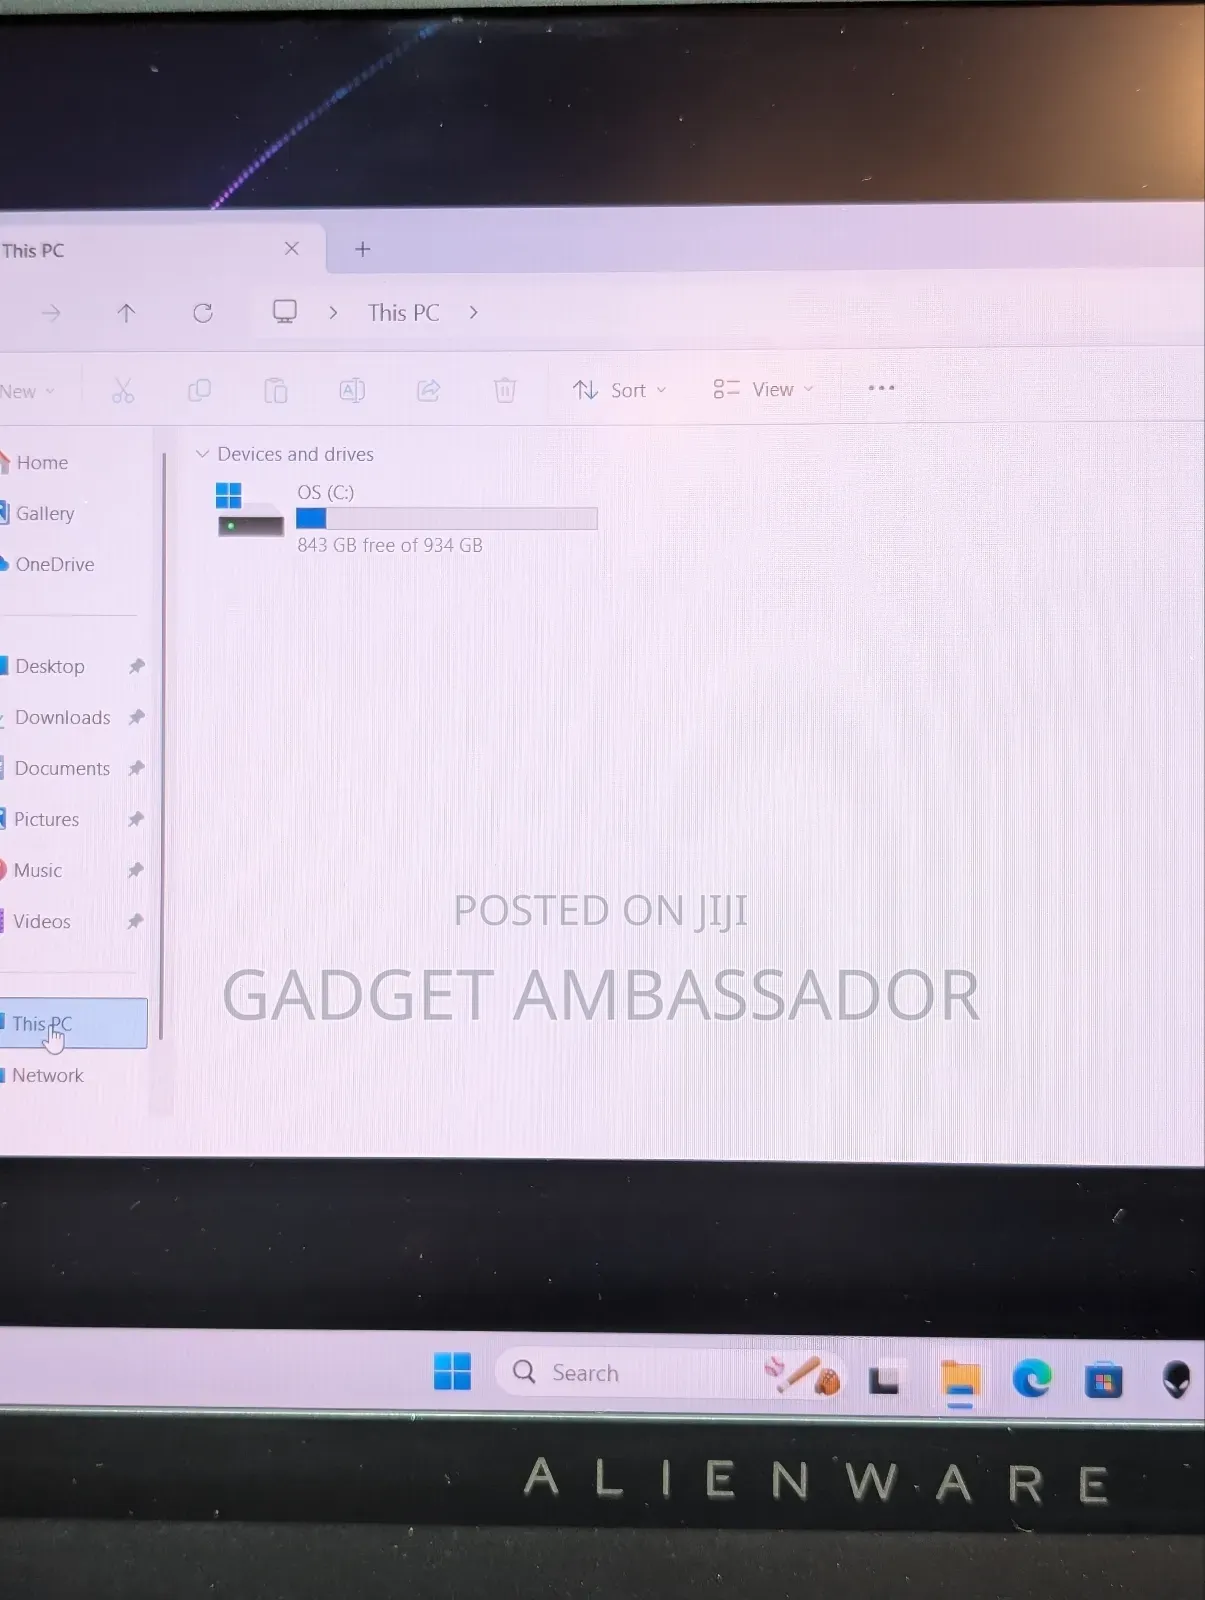This screenshot has width=1205, height=1600.
Task: Select This PC in sidebar
Action: [x=73, y=1023]
